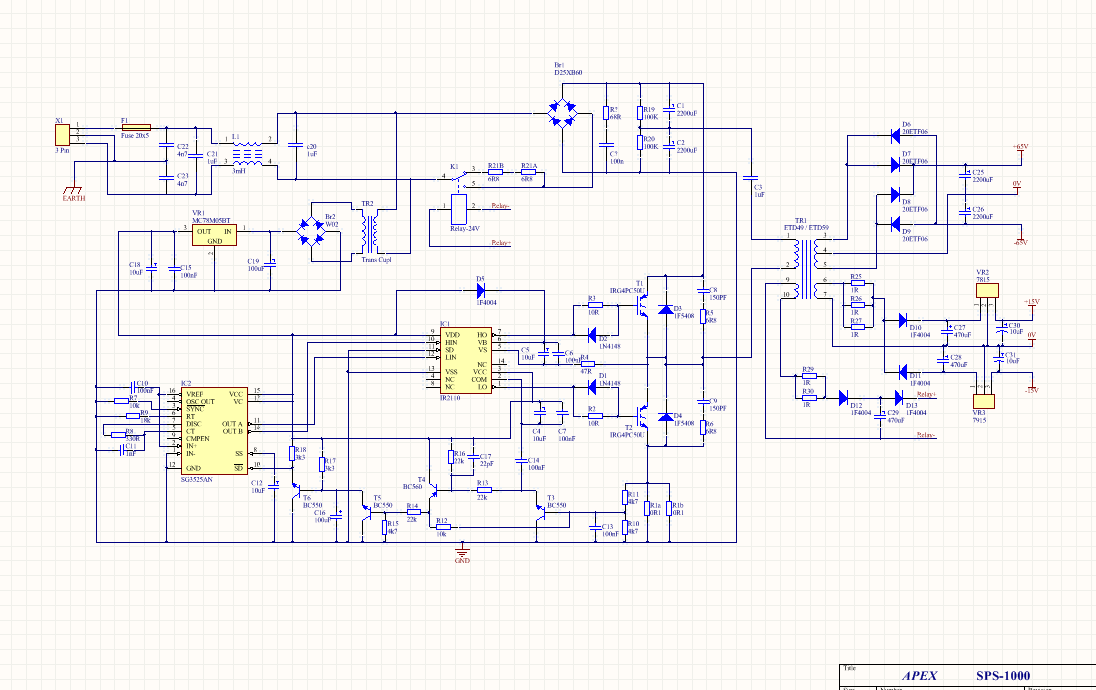Select the D11 1F4004 diode
The width and height of the screenshot is (1096, 690).
pos(903,371)
